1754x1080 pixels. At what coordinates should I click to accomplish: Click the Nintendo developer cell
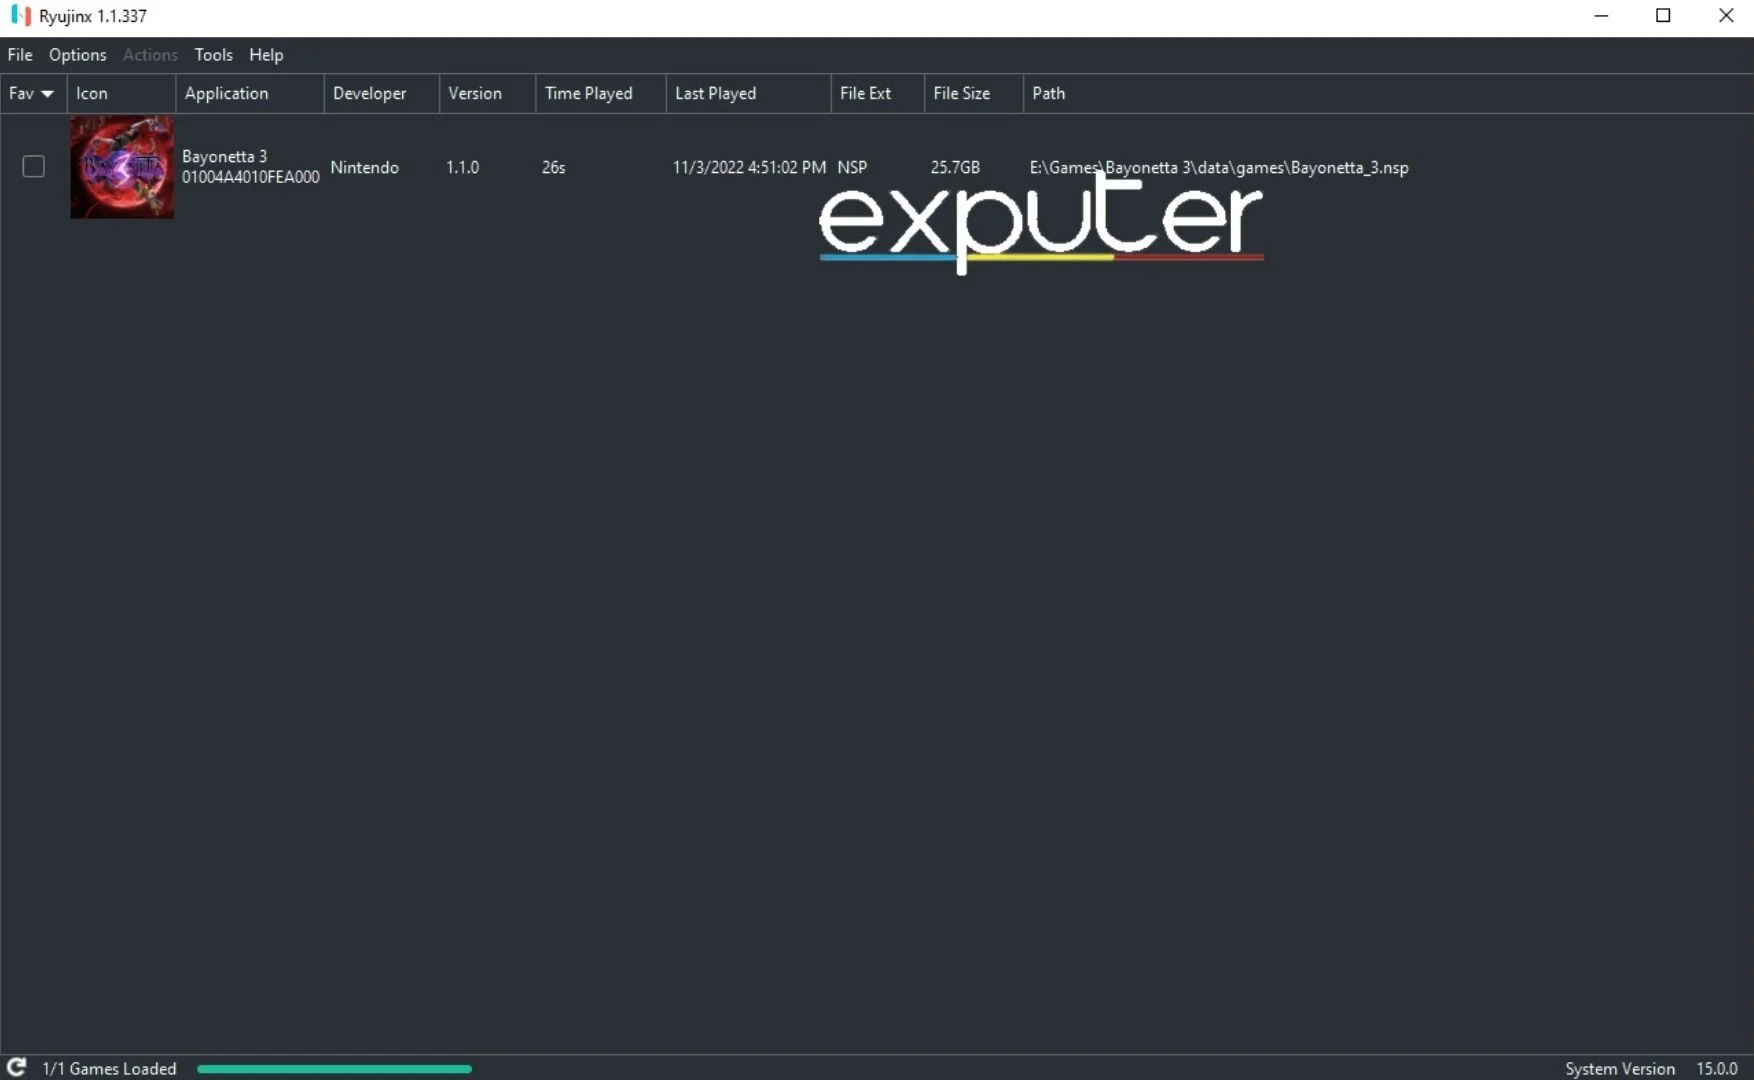pyautogui.click(x=364, y=167)
